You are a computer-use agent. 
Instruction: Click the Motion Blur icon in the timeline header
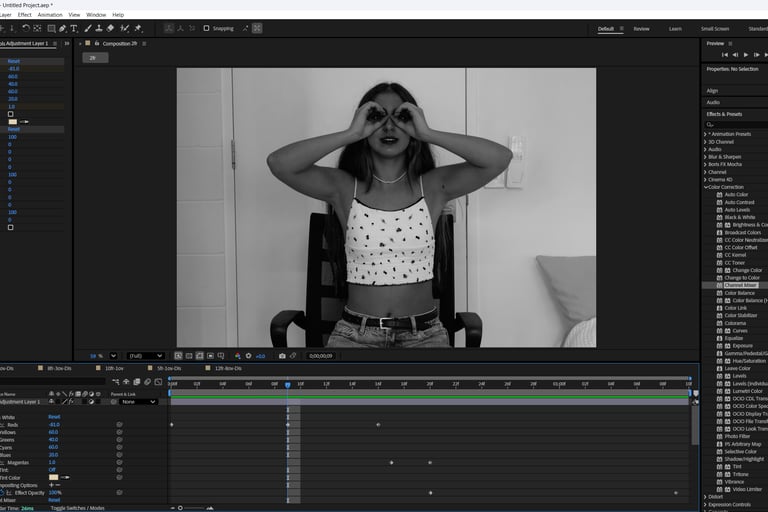(147, 382)
